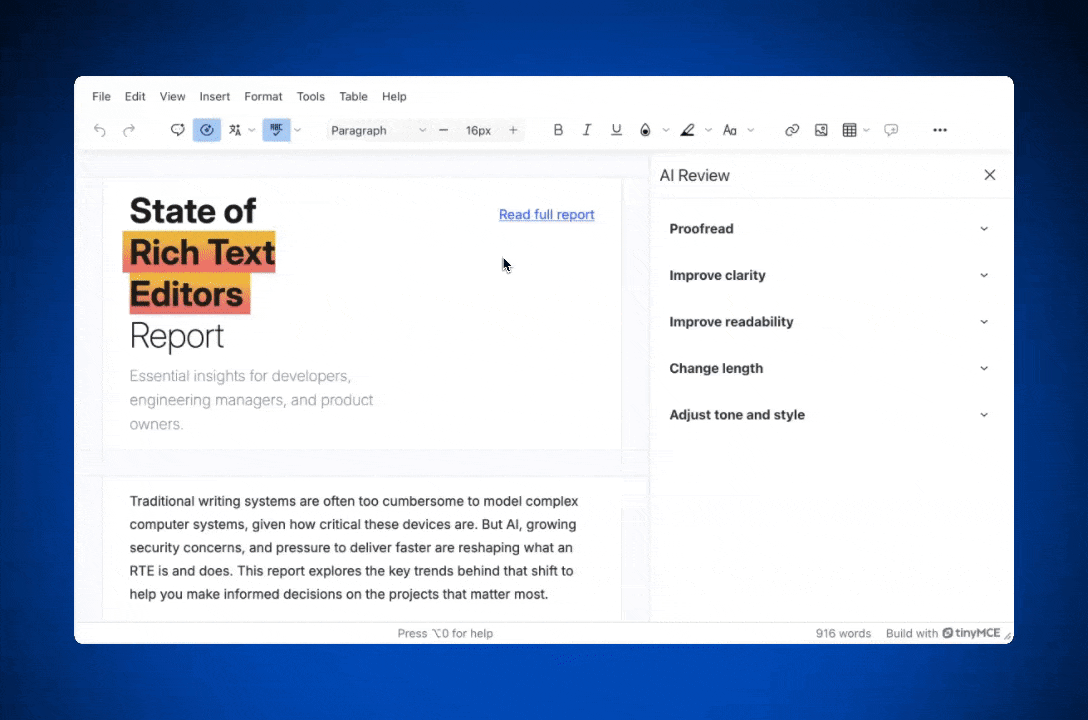Click the table grid icon

pyautogui.click(x=849, y=130)
